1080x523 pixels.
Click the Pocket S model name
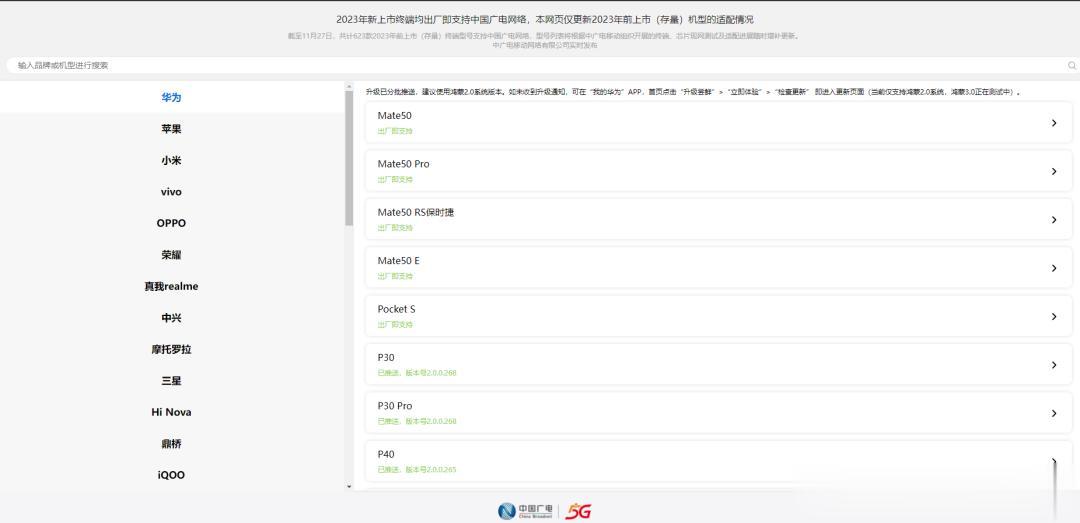pyautogui.click(x=397, y=309)
